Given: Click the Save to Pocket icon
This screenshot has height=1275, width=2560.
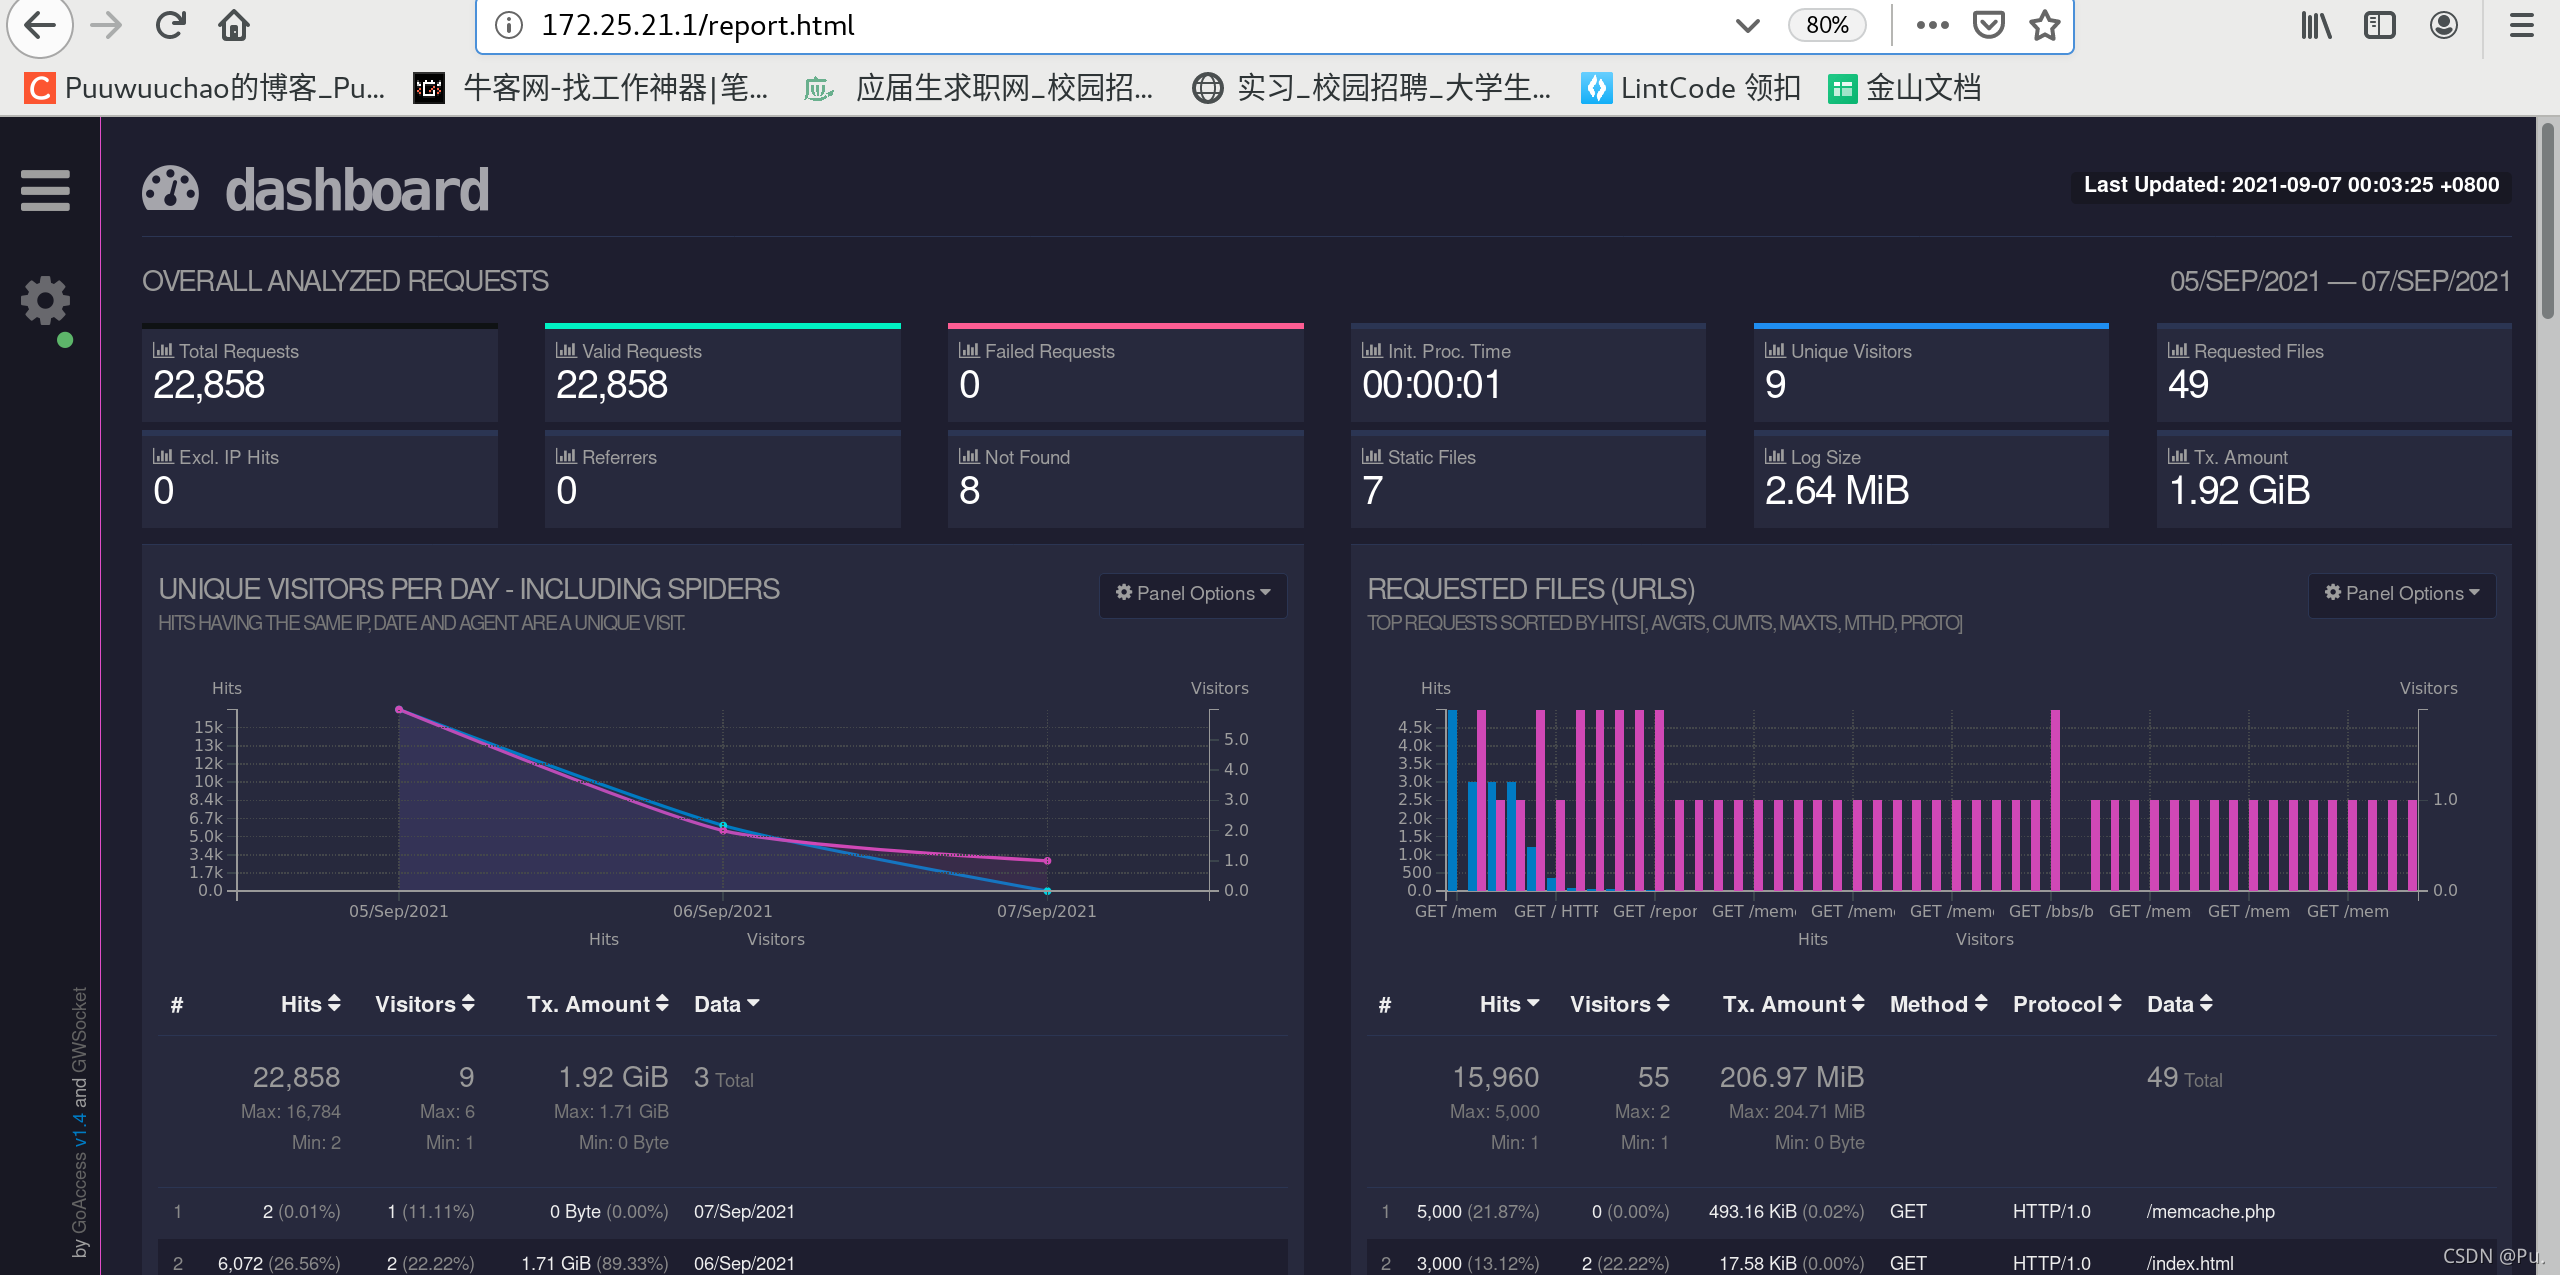Looking at the screenshot, I should tap(1988, 25).
